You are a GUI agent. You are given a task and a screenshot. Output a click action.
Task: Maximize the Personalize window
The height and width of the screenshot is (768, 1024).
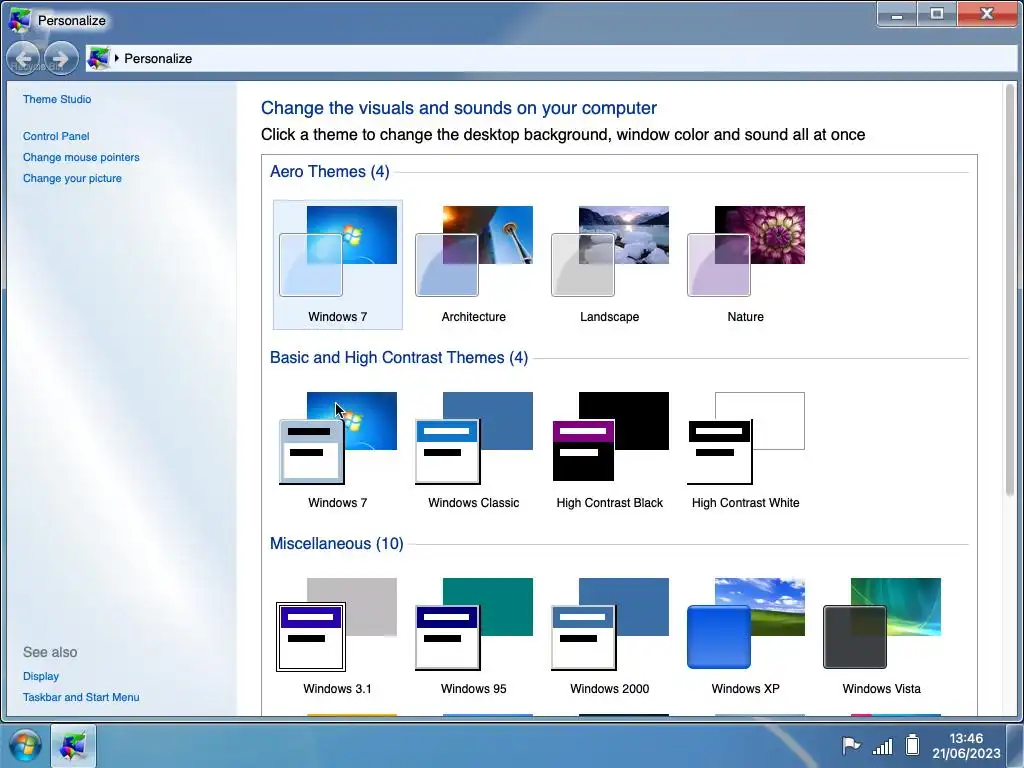(936, 14)
